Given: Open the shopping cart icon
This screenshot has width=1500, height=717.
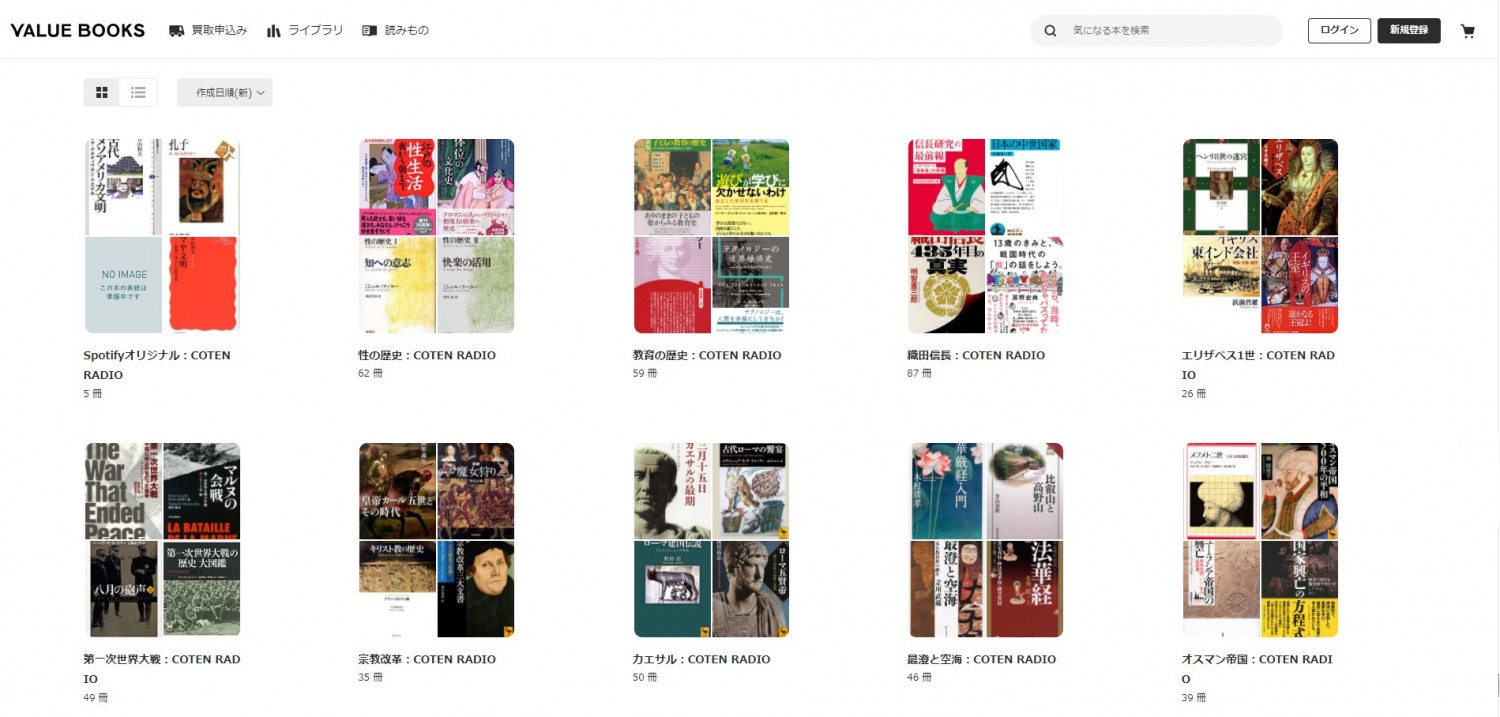Looking at the screenshot, I should coord(1468,31).
